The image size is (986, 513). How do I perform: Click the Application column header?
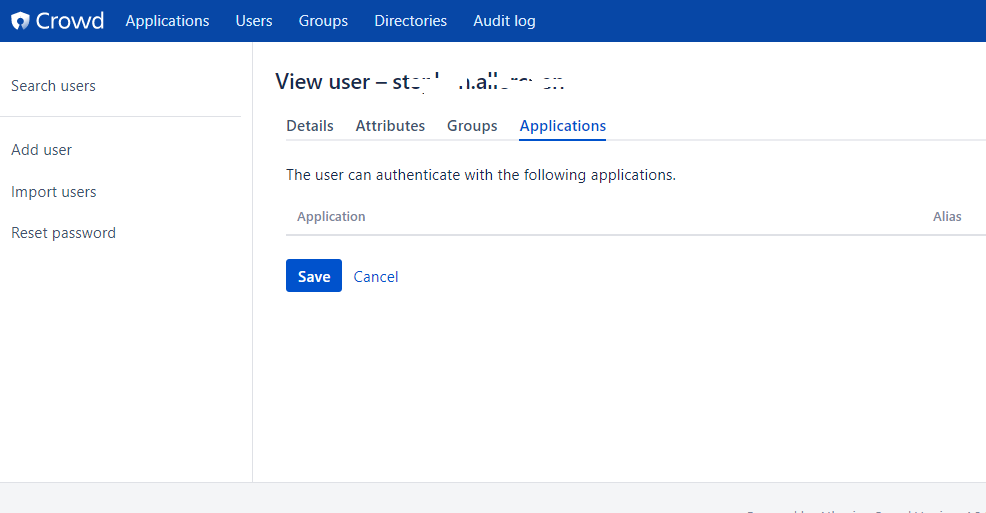pos(331,216)
